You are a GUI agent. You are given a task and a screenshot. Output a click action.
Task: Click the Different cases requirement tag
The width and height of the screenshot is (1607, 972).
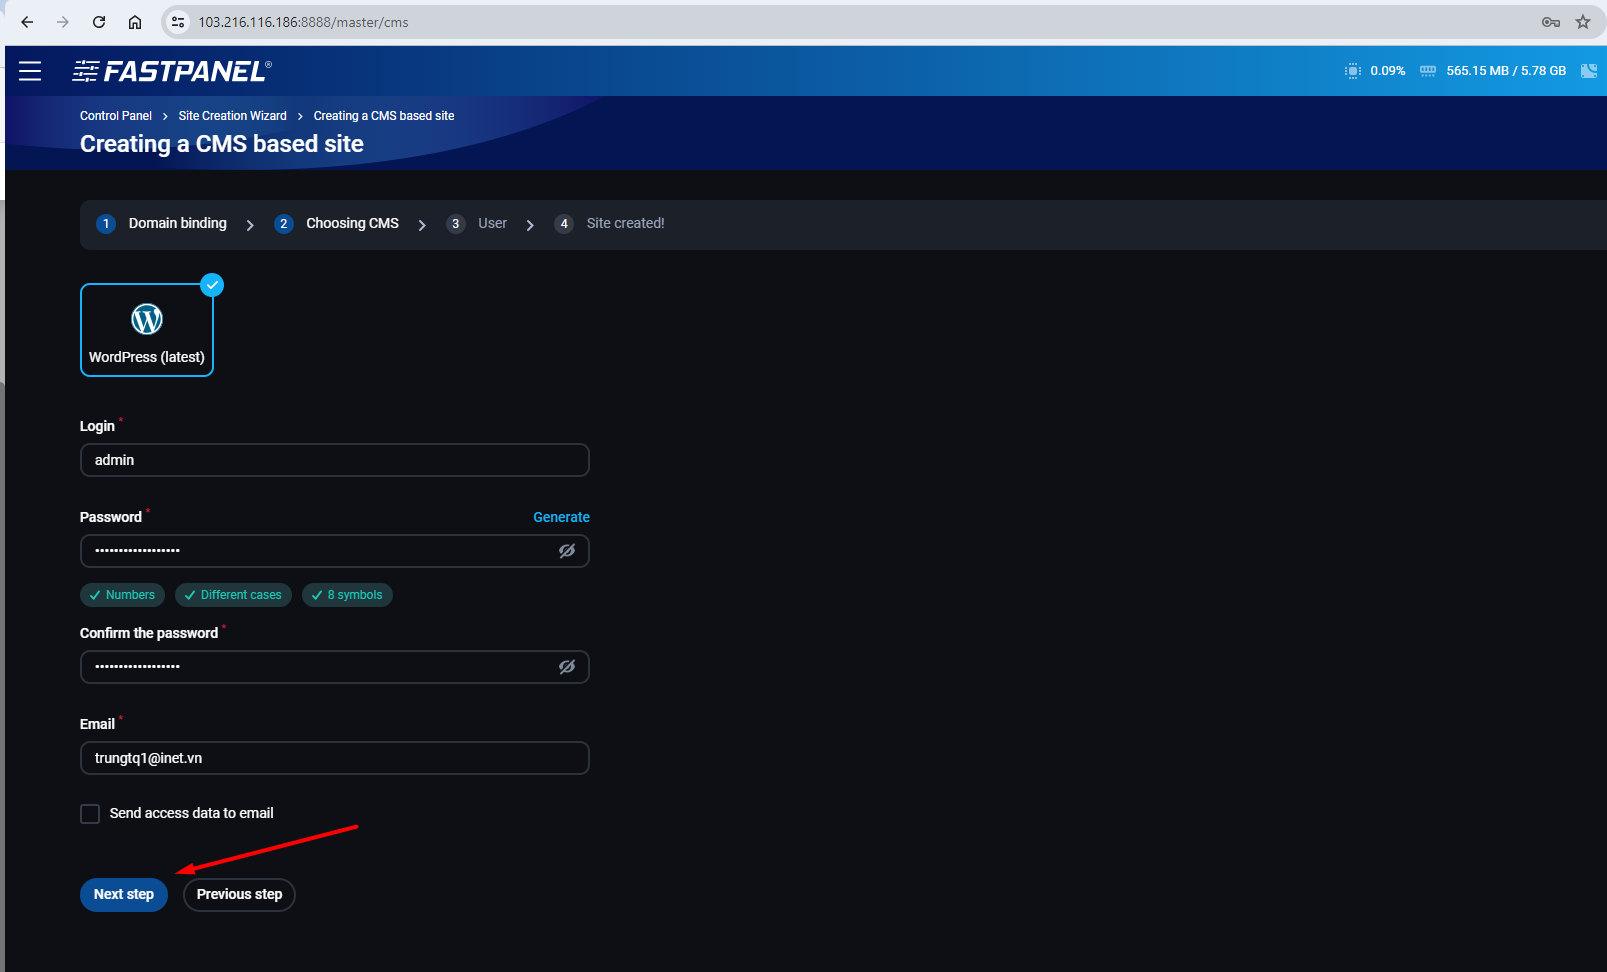[233, 595]
